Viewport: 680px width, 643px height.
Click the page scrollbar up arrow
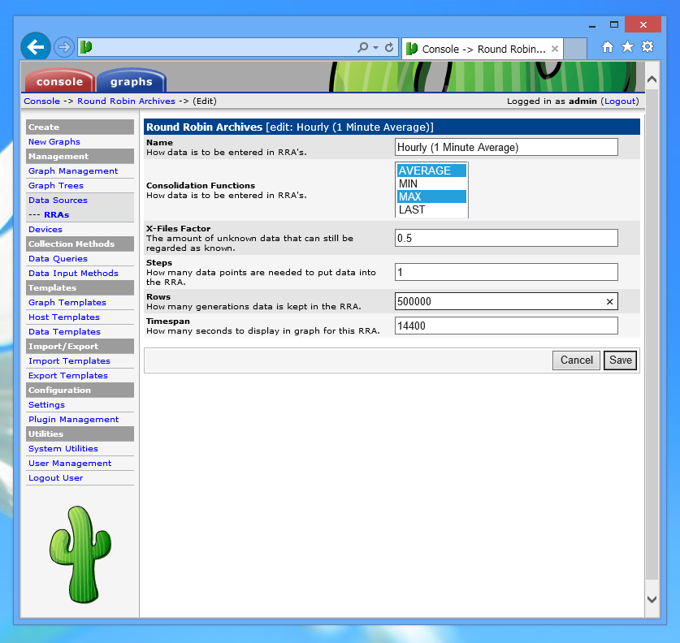click(x=652, y=79)
